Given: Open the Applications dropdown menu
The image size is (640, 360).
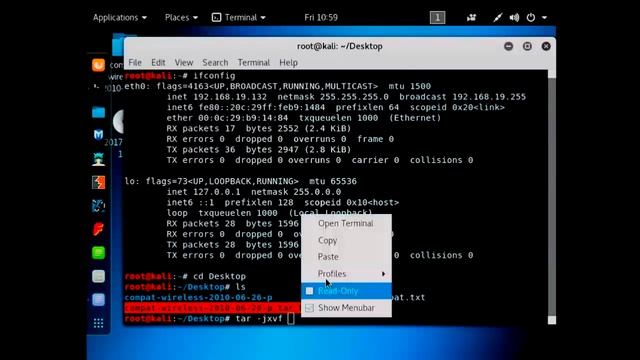Looking at the screenshot, I should click(120, 18).
